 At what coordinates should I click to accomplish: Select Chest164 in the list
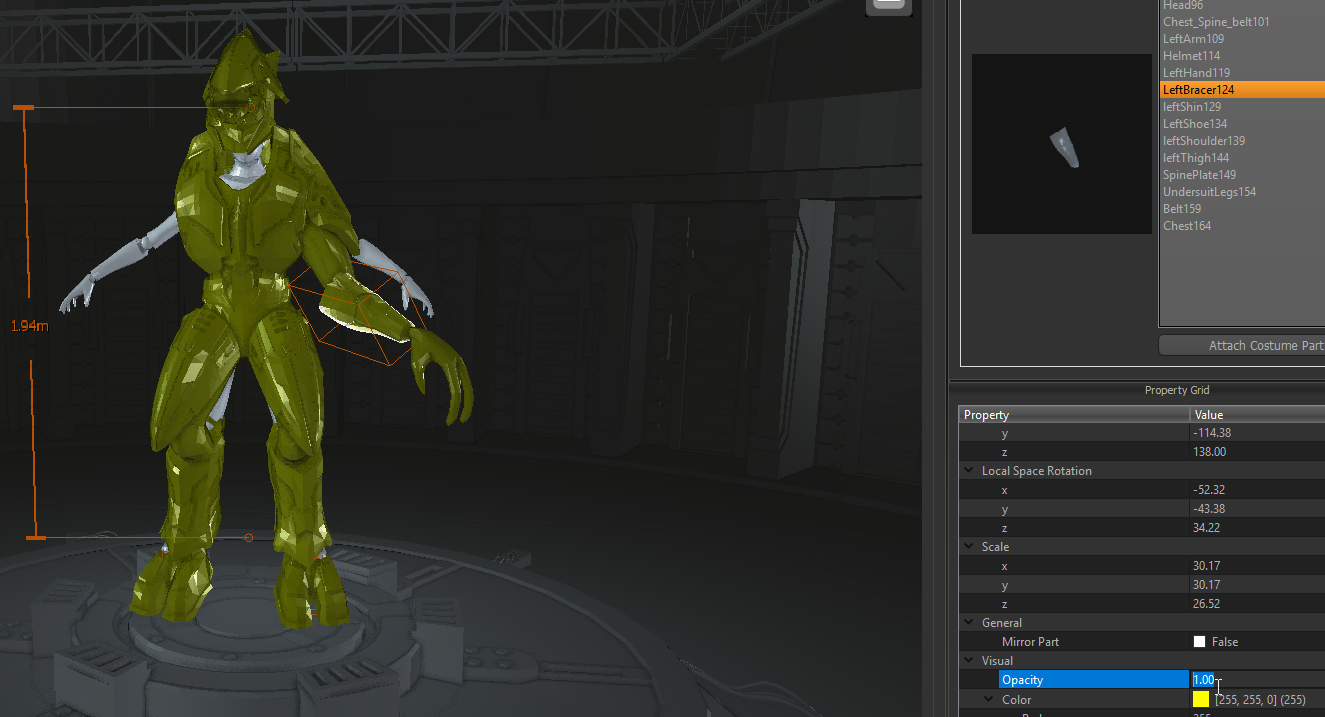[x=1187, y=226]
